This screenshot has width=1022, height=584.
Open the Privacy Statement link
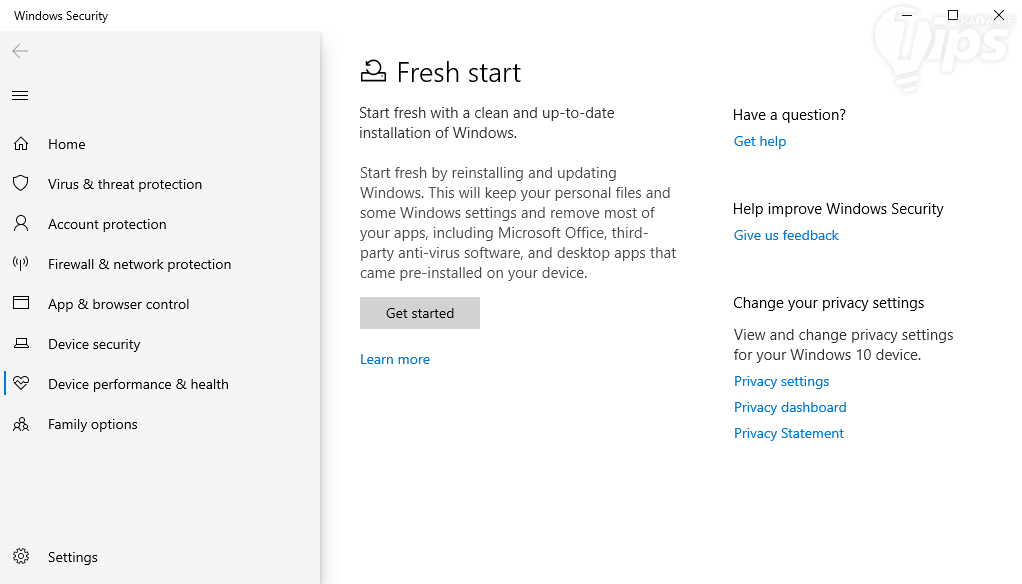click(x=789, y=434)
